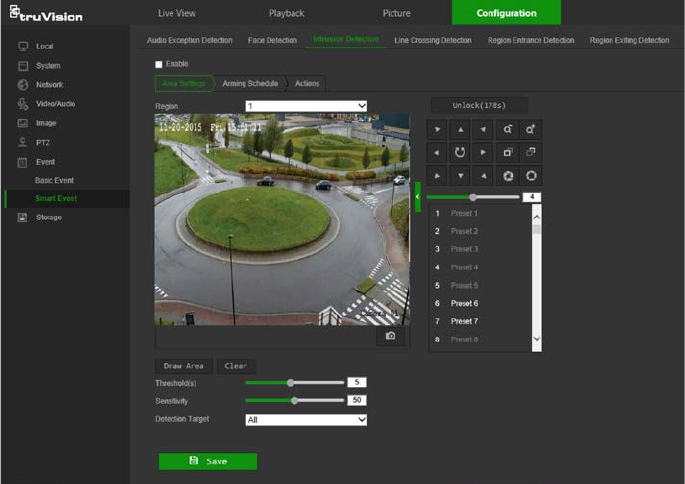Click the zoom out magnifier icon
The image size is (685, 484).
508,129
